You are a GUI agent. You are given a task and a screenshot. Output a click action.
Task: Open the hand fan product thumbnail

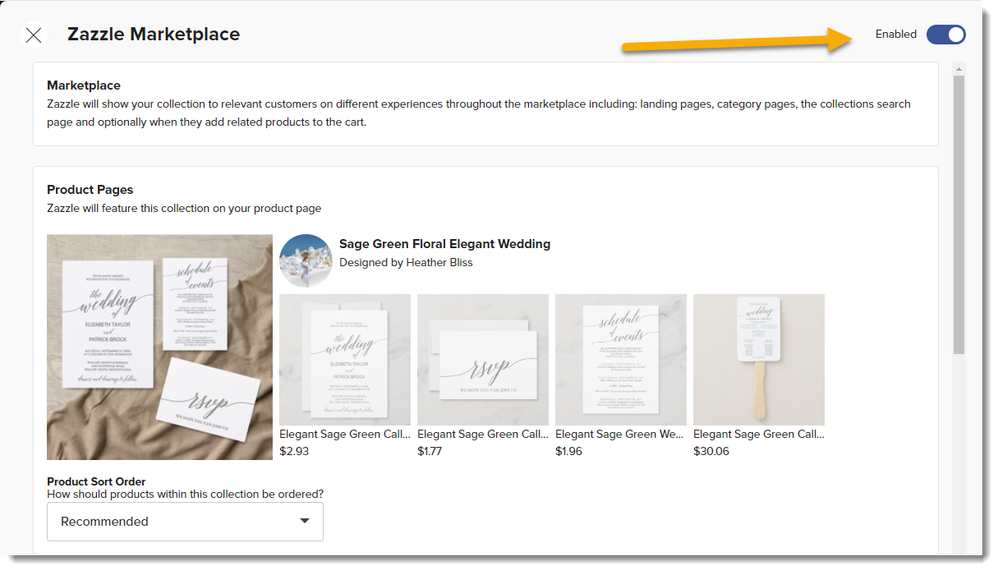[x=759, y=360]
